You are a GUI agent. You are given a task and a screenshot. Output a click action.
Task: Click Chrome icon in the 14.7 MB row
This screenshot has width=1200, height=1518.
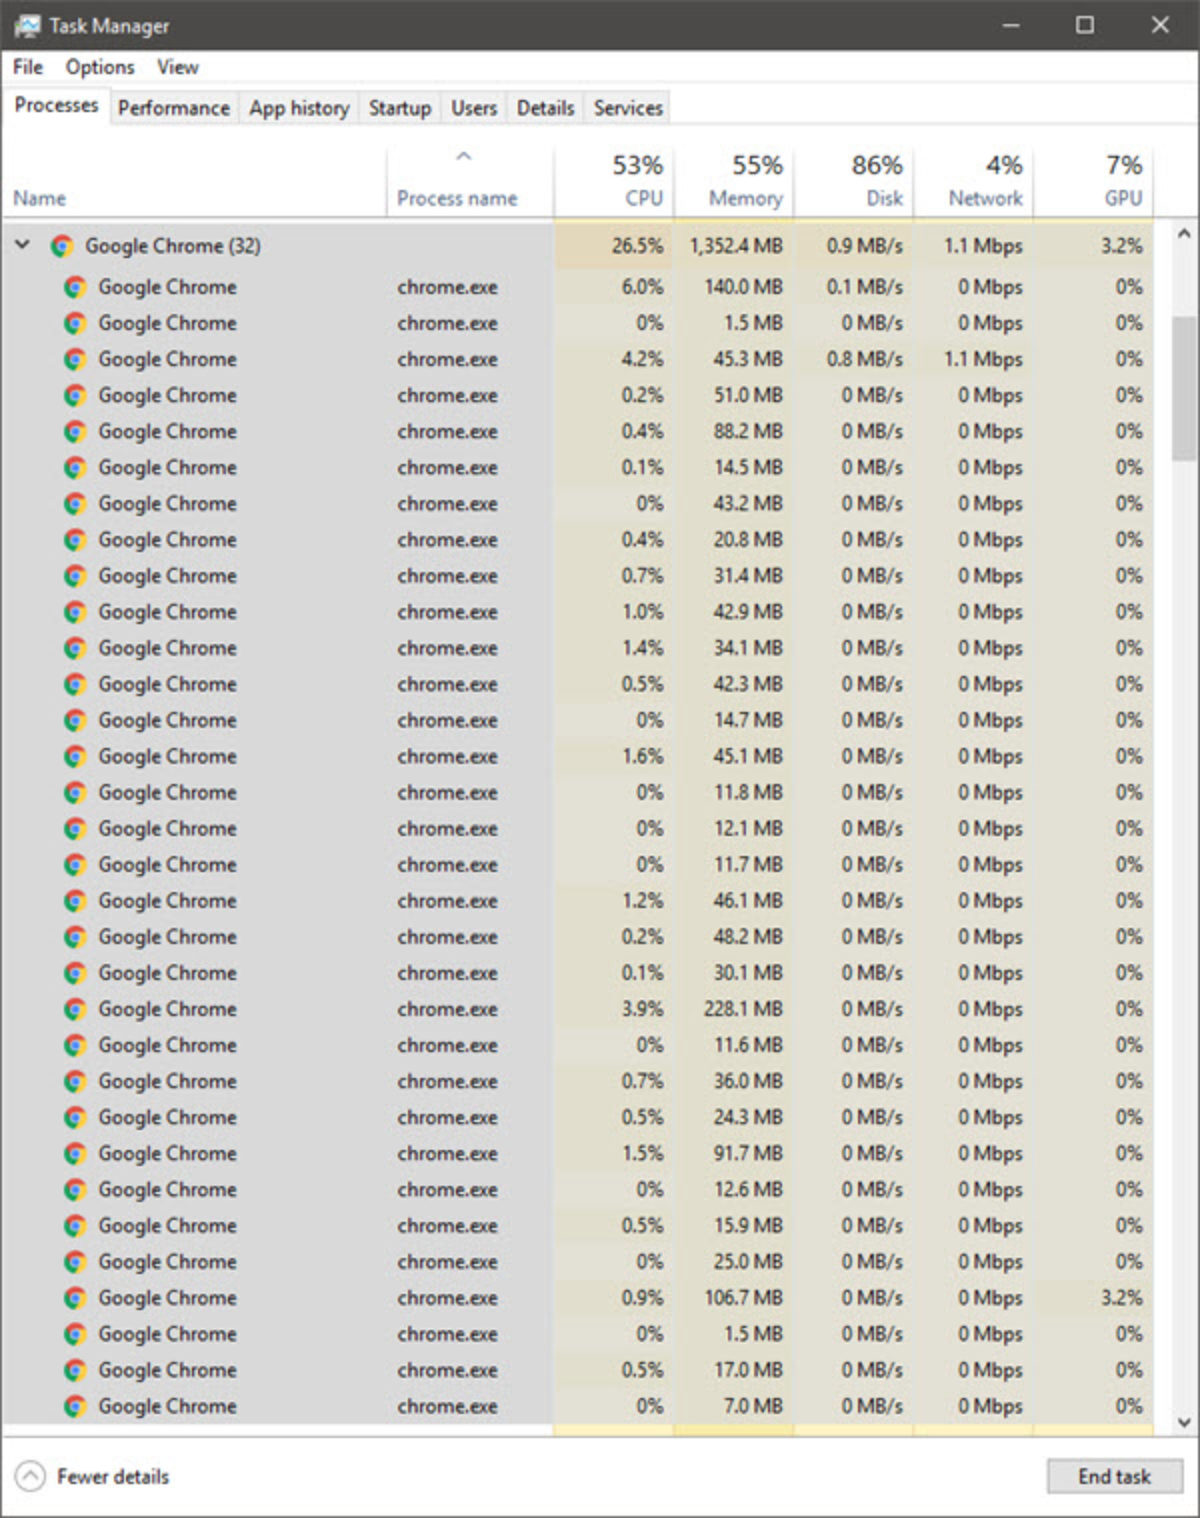(75, 721)
